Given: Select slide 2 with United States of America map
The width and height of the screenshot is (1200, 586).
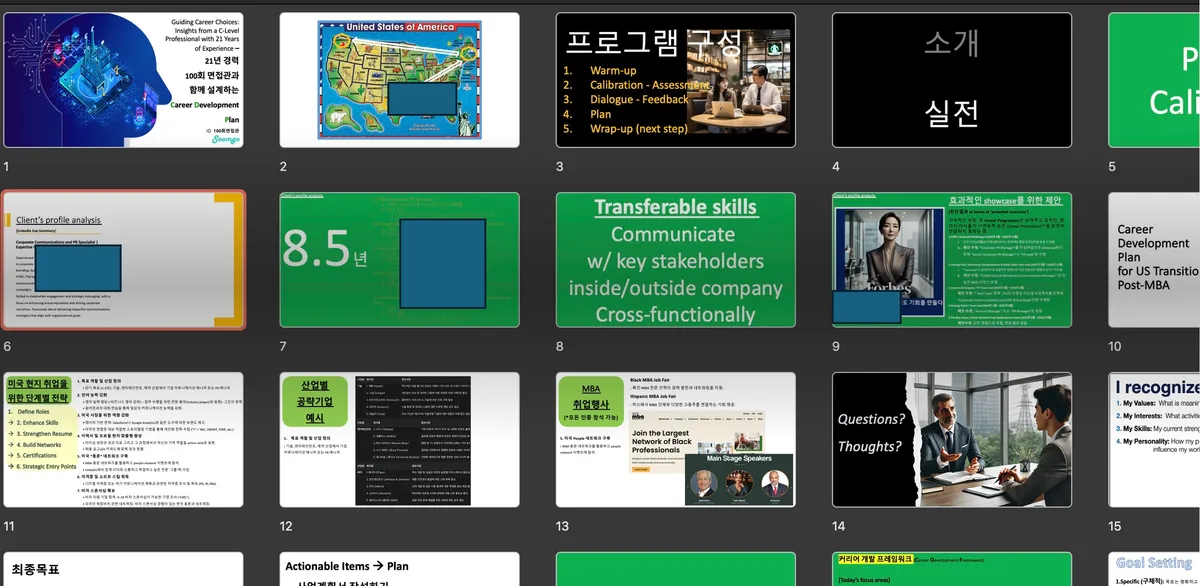Looking at the screenshot, I should click(400, 80).
